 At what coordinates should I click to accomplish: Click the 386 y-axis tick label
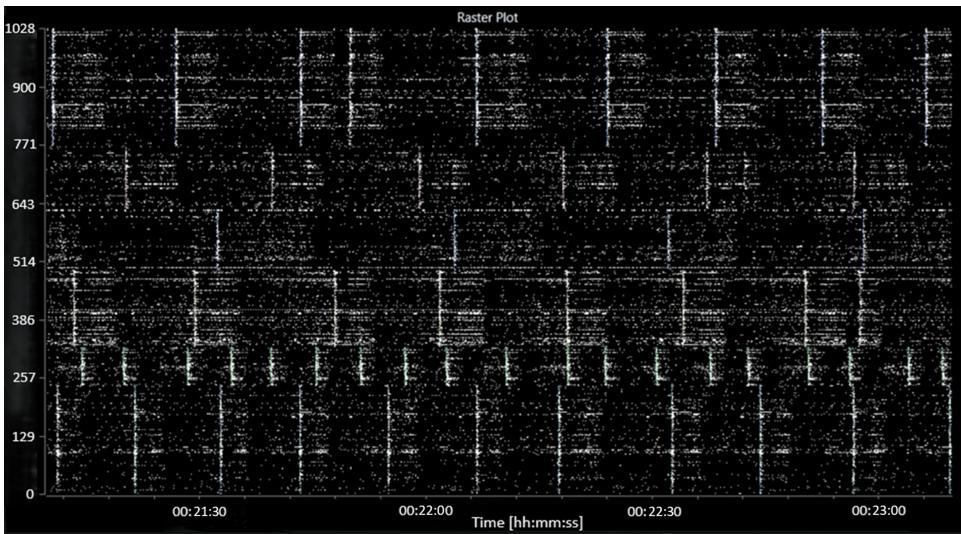[24, 320]
